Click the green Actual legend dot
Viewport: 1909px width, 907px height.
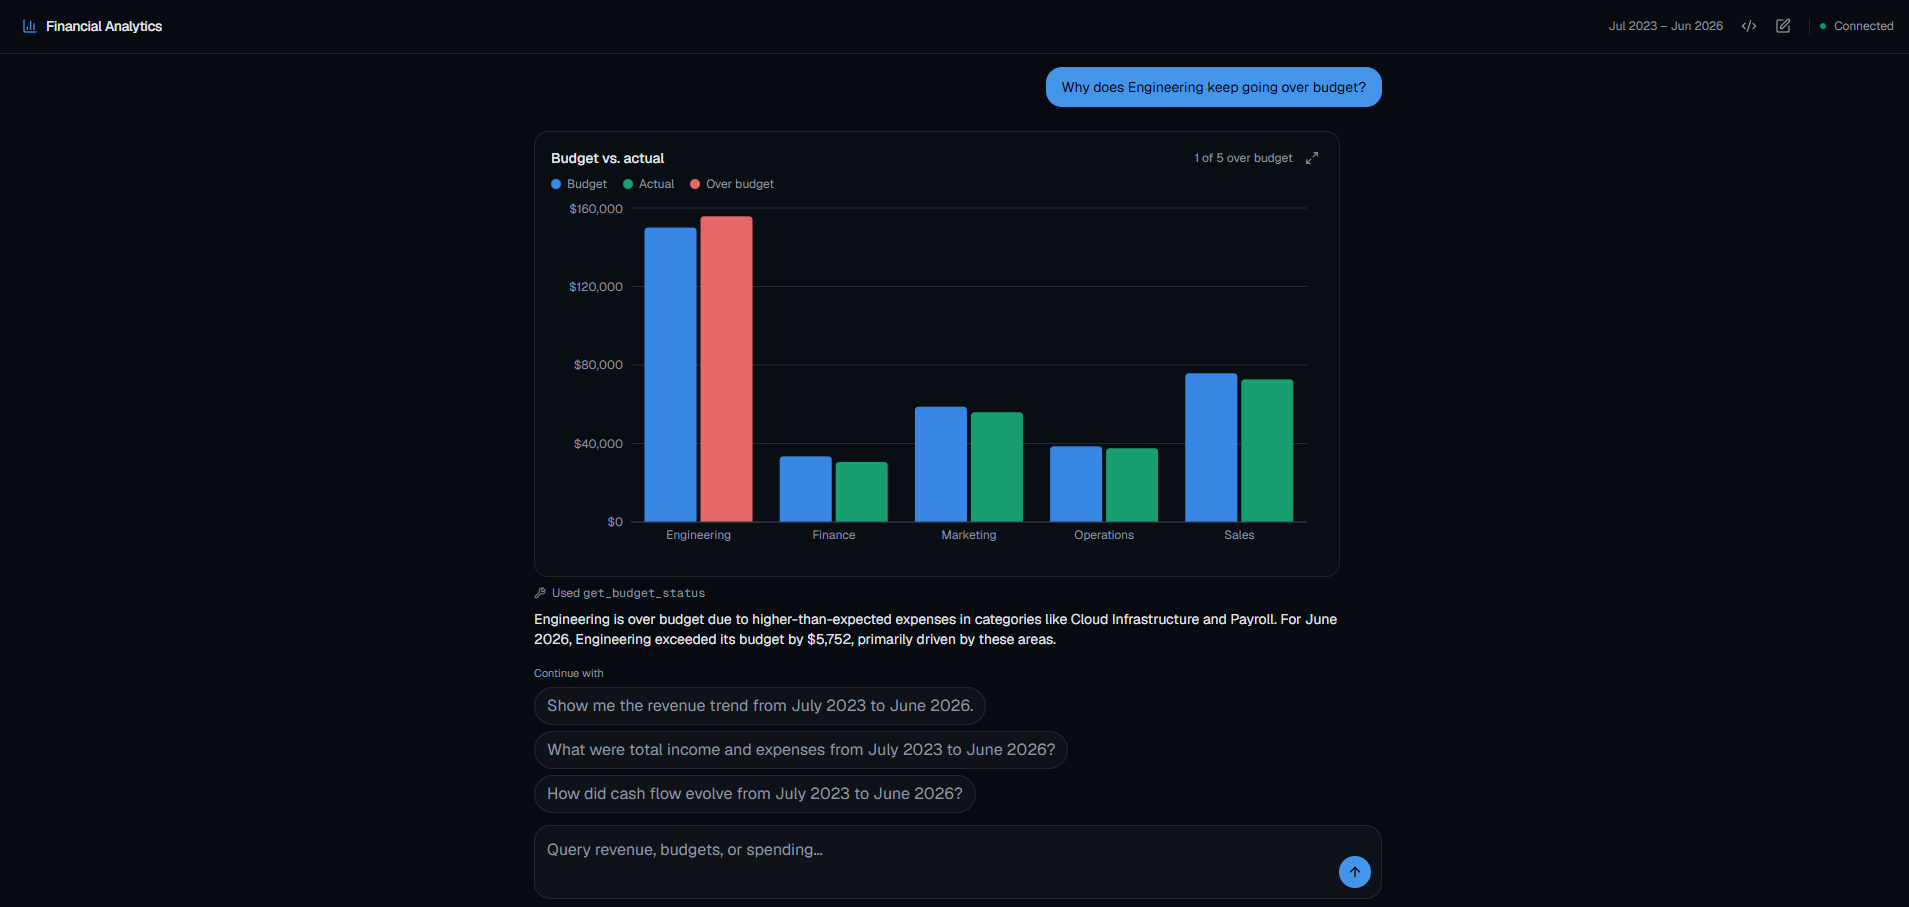click(628, 184)
